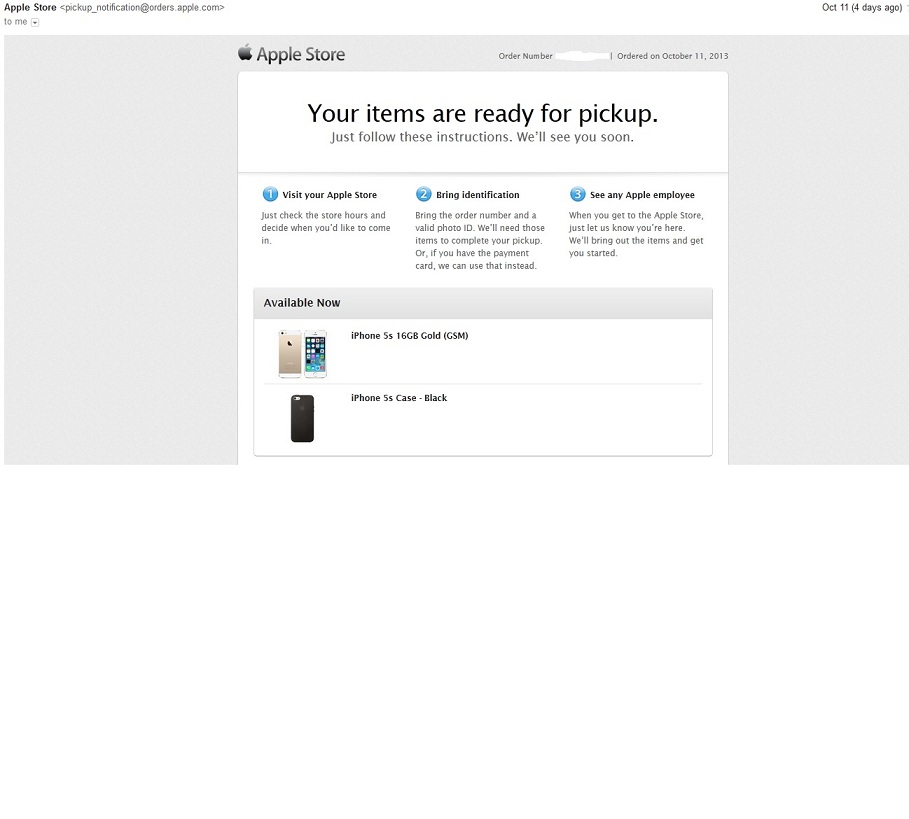Image resolution: width=909 pixels, height=819 pixels.
Task: Click the step 1 numbered circle icon
Action: 270,194
